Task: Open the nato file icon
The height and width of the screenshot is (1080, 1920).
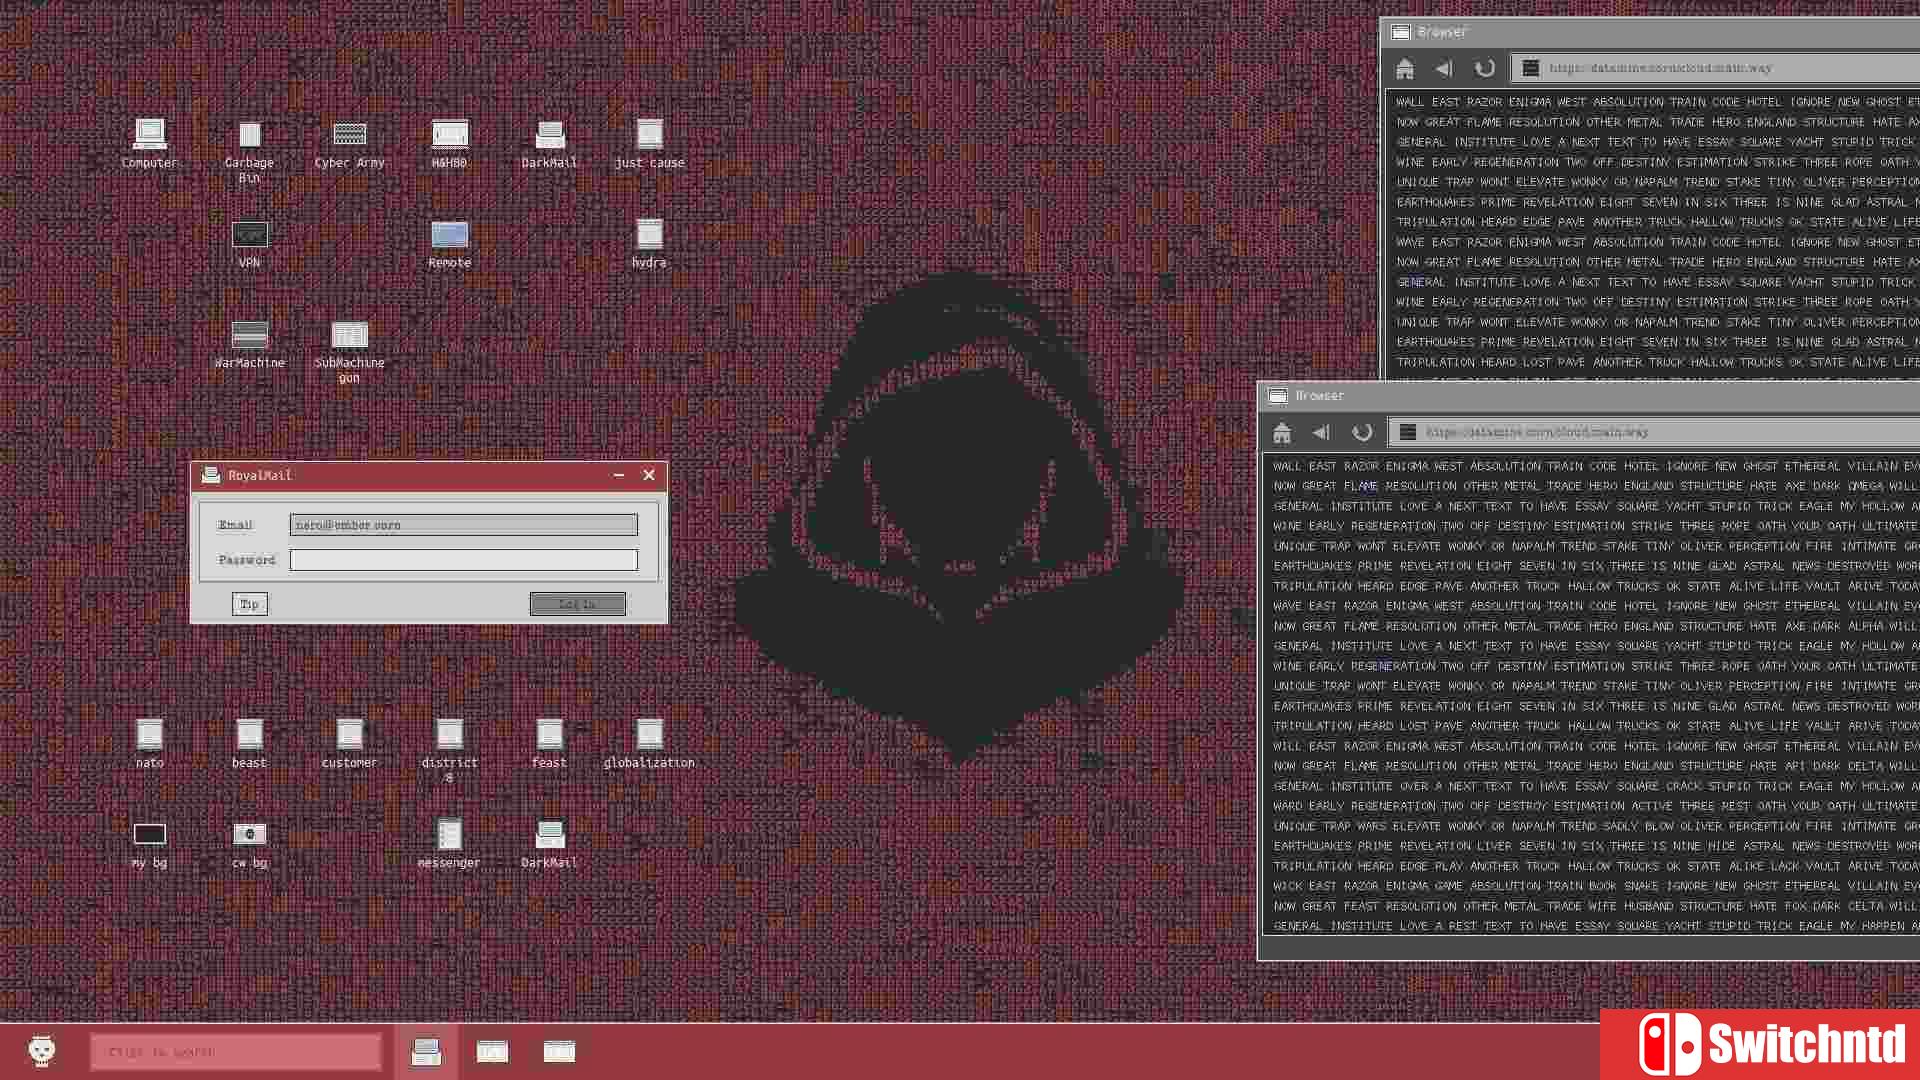Action: [x=149, y=743]
